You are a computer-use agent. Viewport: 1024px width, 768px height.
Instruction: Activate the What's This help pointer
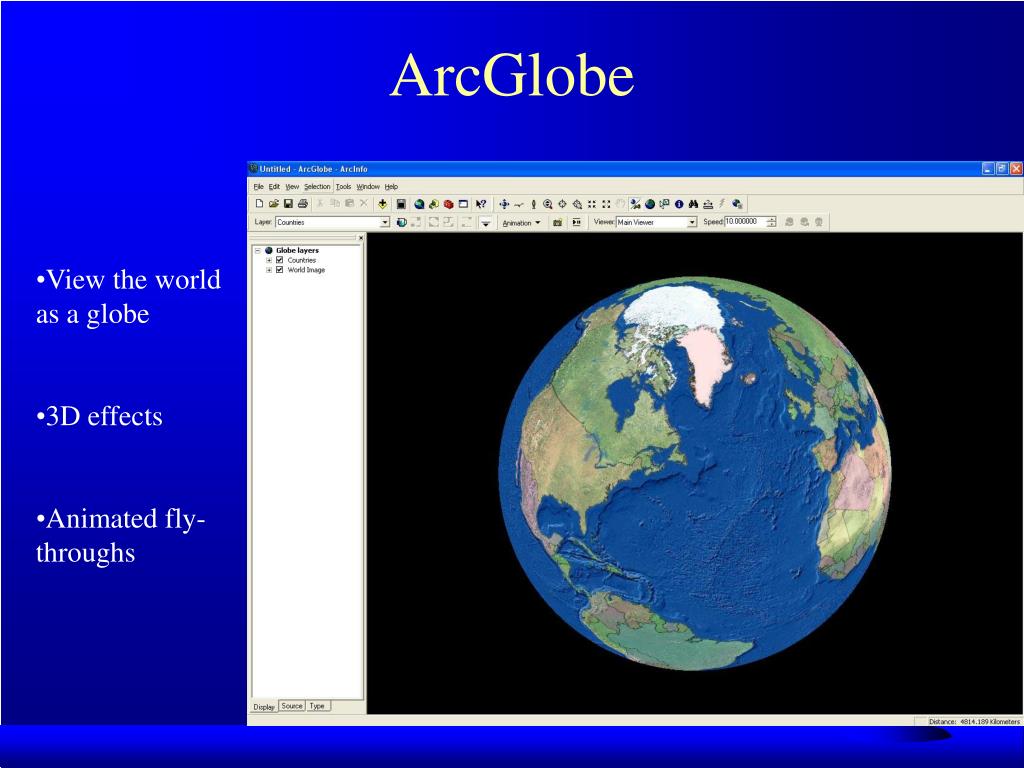pos(481,204)
